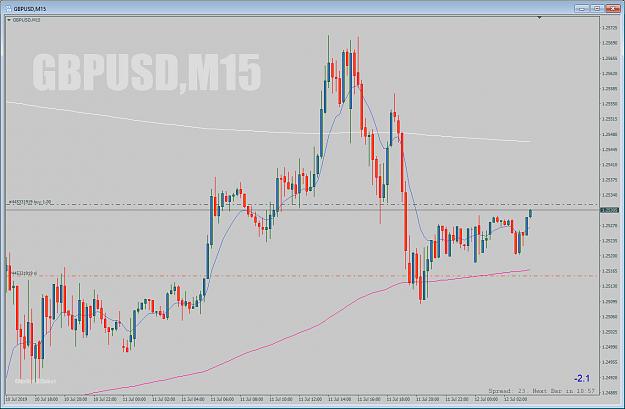This screenshot has height=409, width=625.
Task: Maximize the GBPUSD,M15 chart window
Action: 597,8
